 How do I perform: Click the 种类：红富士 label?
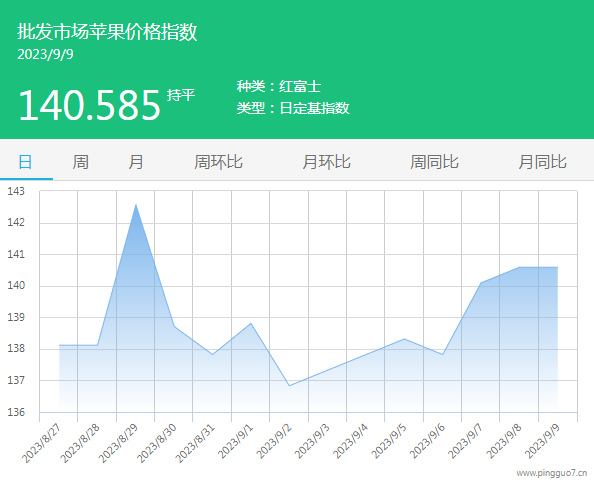[279, 86]
